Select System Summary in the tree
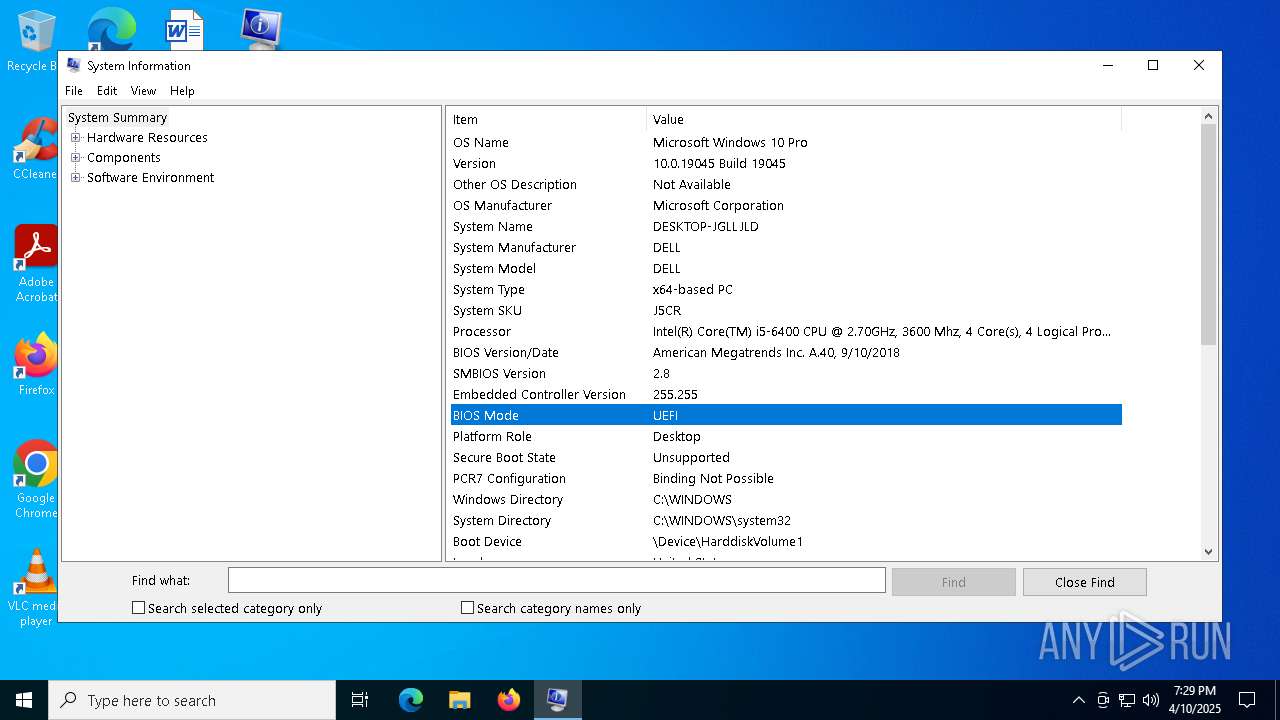1280x720 pixels. (117, 118)
